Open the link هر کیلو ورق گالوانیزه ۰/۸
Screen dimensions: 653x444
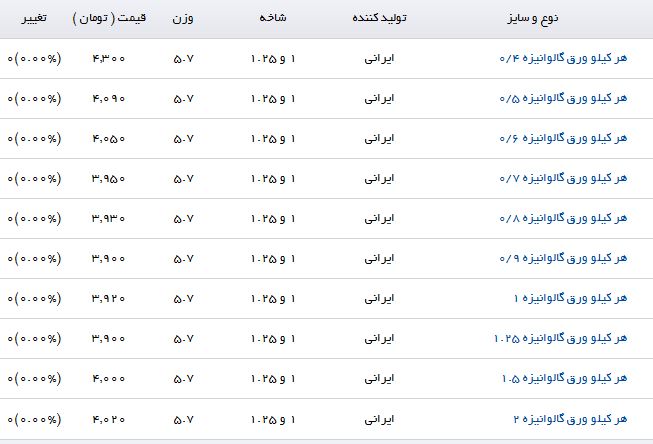pos(563,218)
